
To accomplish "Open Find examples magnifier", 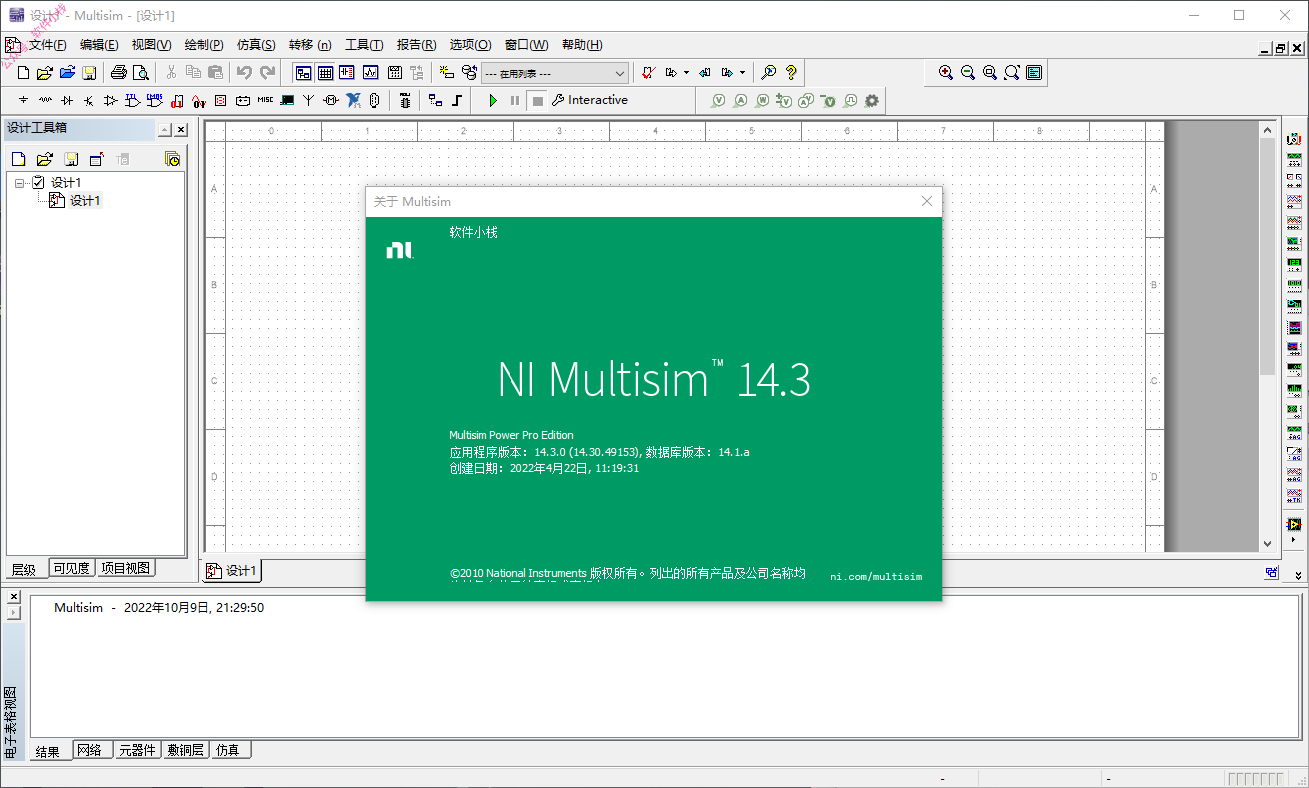I will 769,72.
